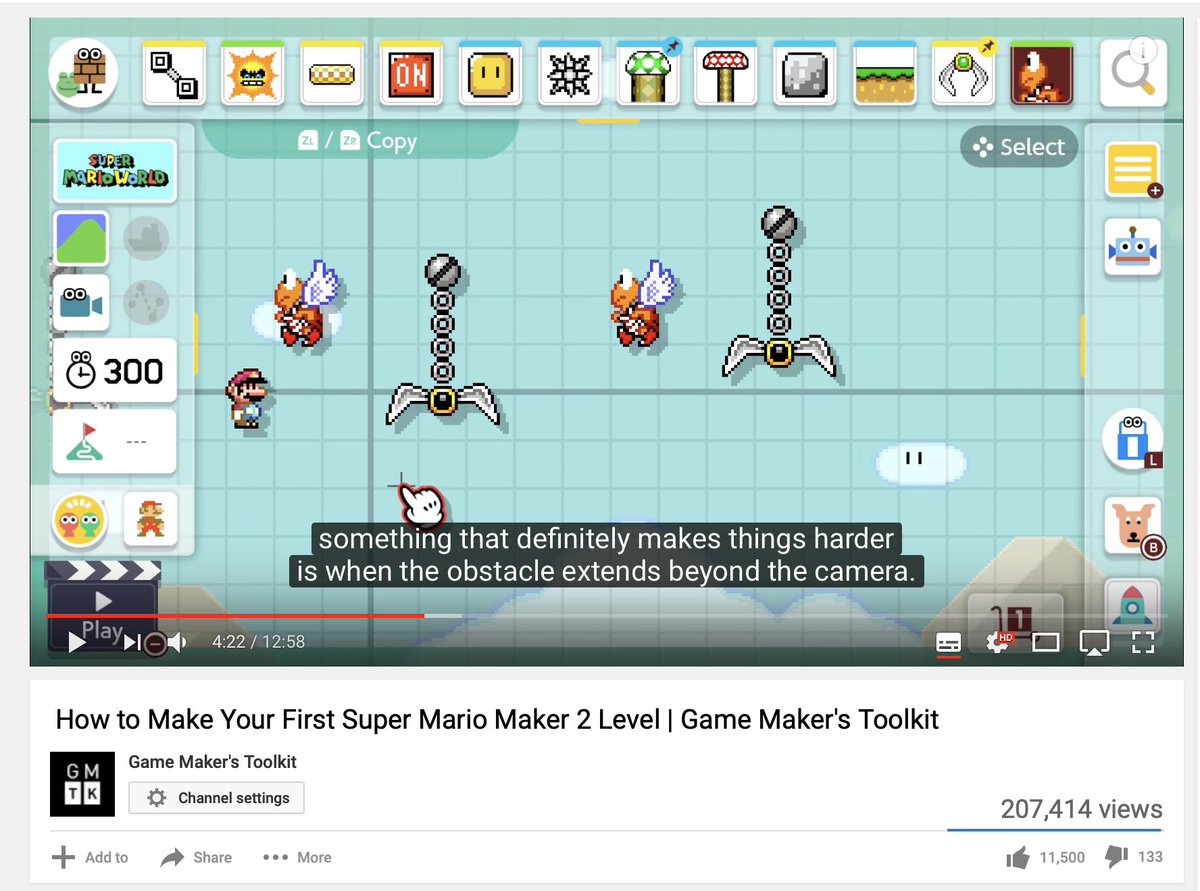Viewport: 1200px width, 891px height.
Task: Select the red Koopa Troopa part
Action: click(1041, 73)
